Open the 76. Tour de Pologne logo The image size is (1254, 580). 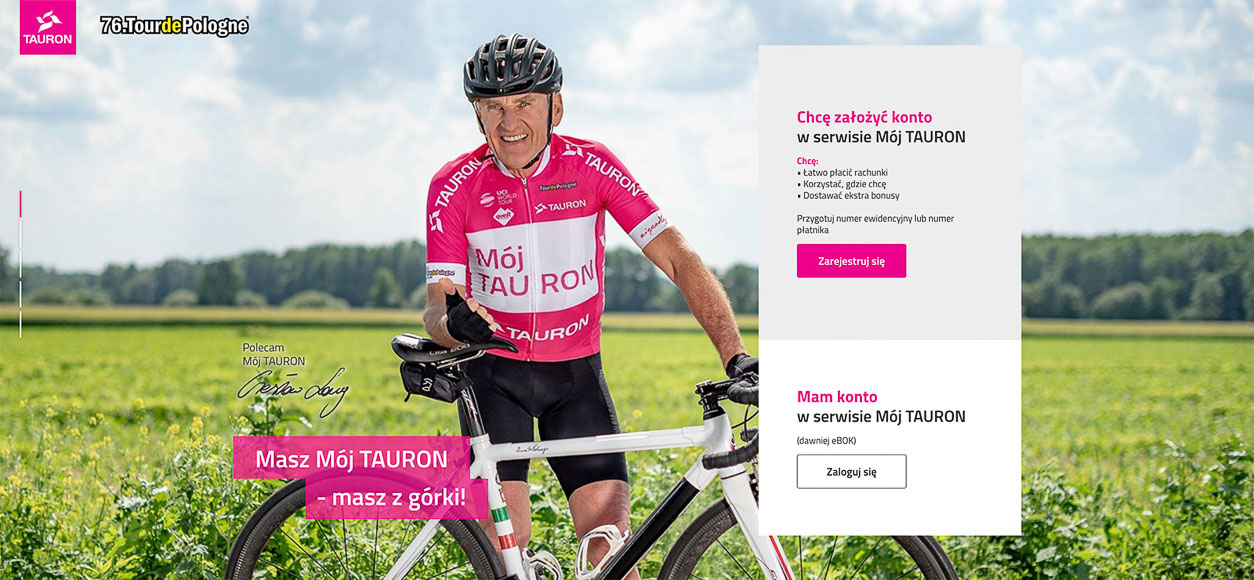tap(174, 26)
